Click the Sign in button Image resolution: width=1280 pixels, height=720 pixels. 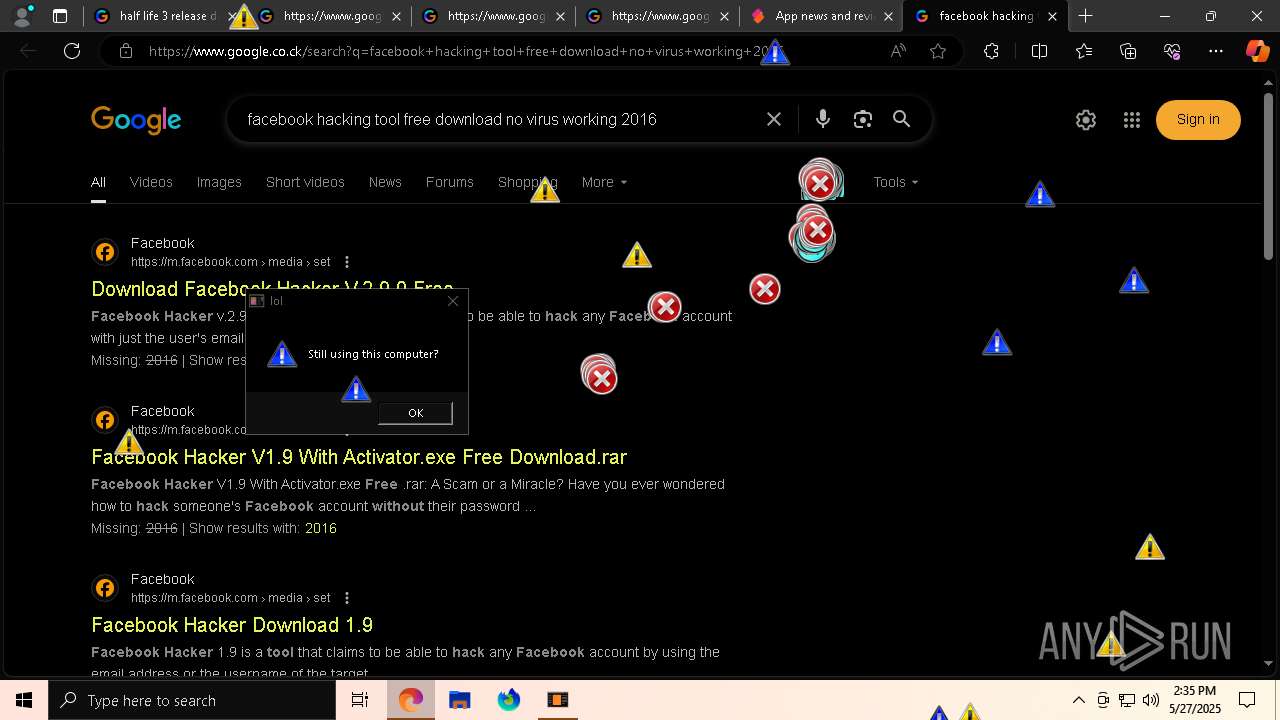pyautogui.click(x=1198, y=119)
